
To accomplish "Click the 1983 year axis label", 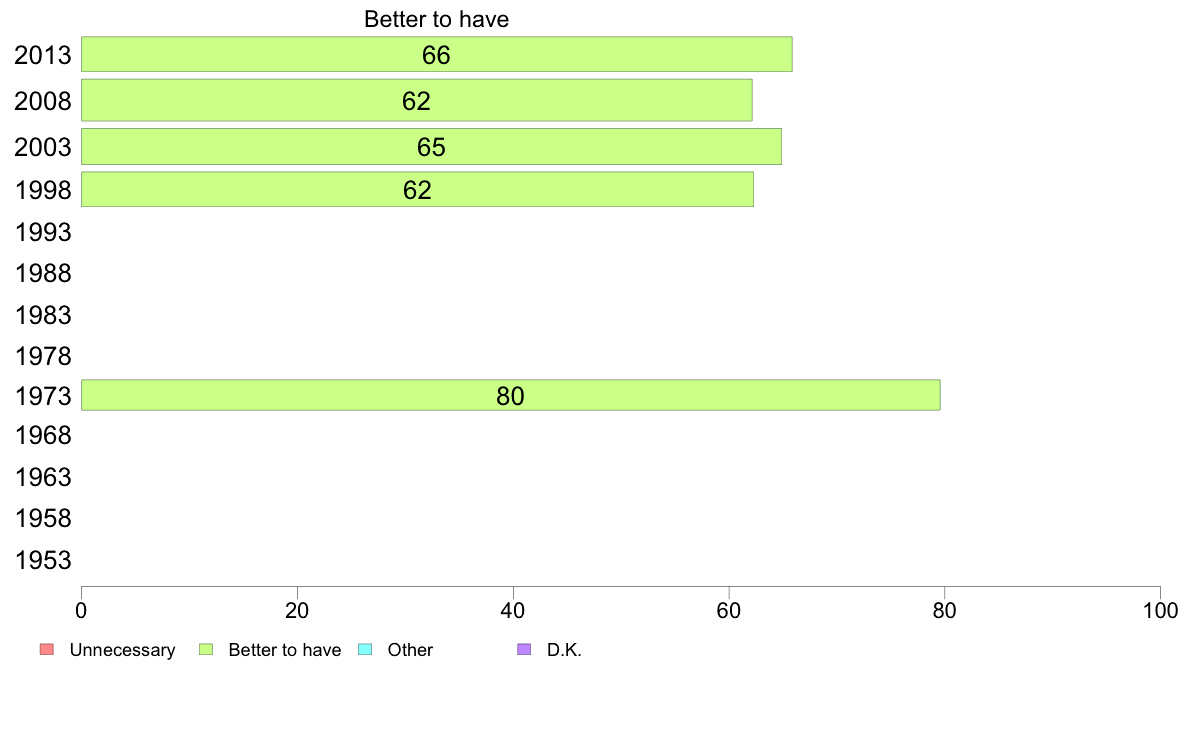I will click(x=43, y=316).
